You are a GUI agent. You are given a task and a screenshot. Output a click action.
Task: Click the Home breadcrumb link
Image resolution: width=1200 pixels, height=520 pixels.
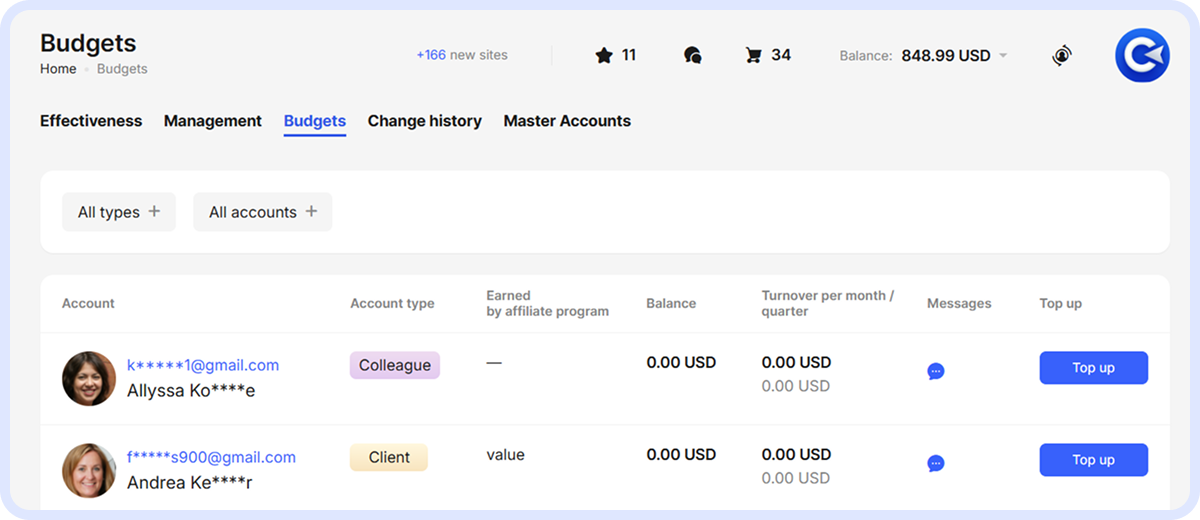point(58,69)
